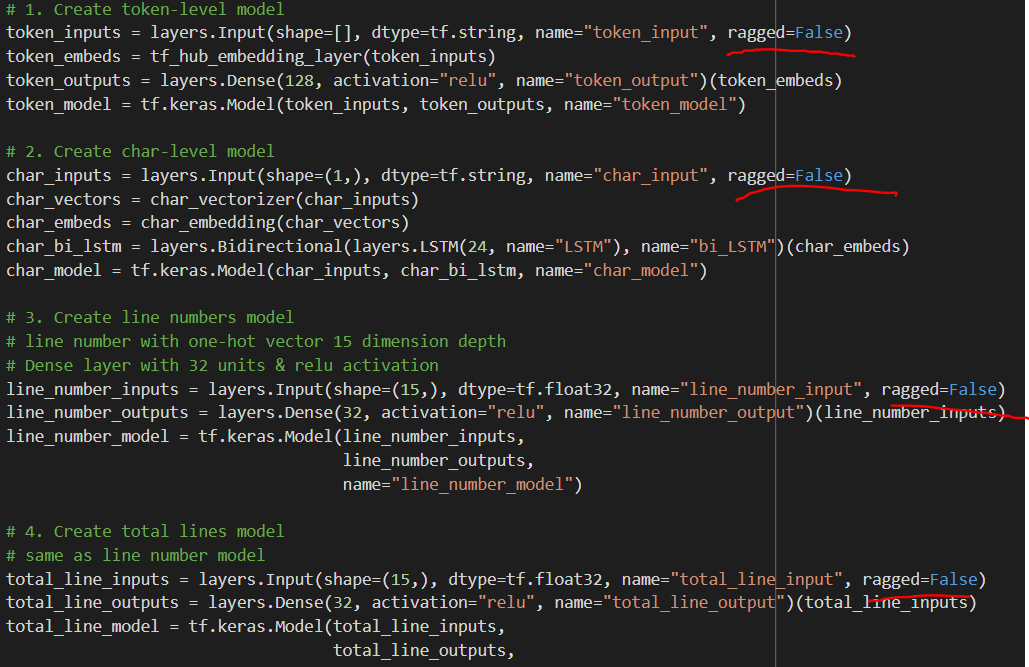Click 'char_embedding(char_vectors)'
This screenshot has width=1029, height=667.
275,223
